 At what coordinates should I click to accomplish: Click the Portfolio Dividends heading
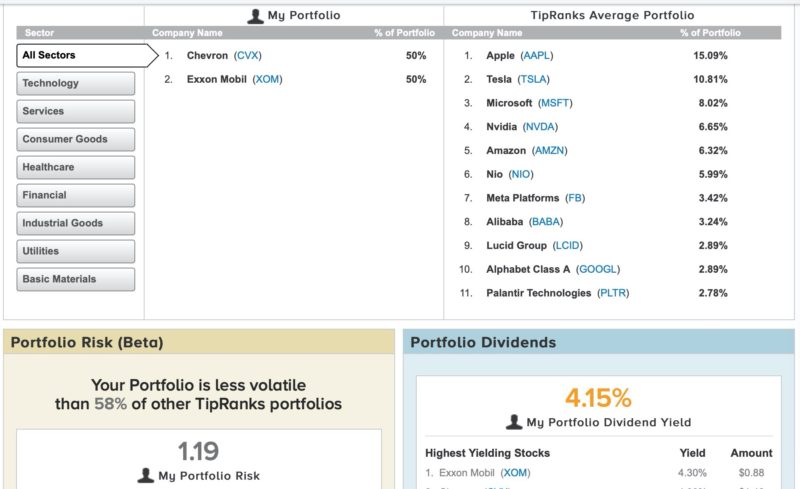[x=483, y=342]
